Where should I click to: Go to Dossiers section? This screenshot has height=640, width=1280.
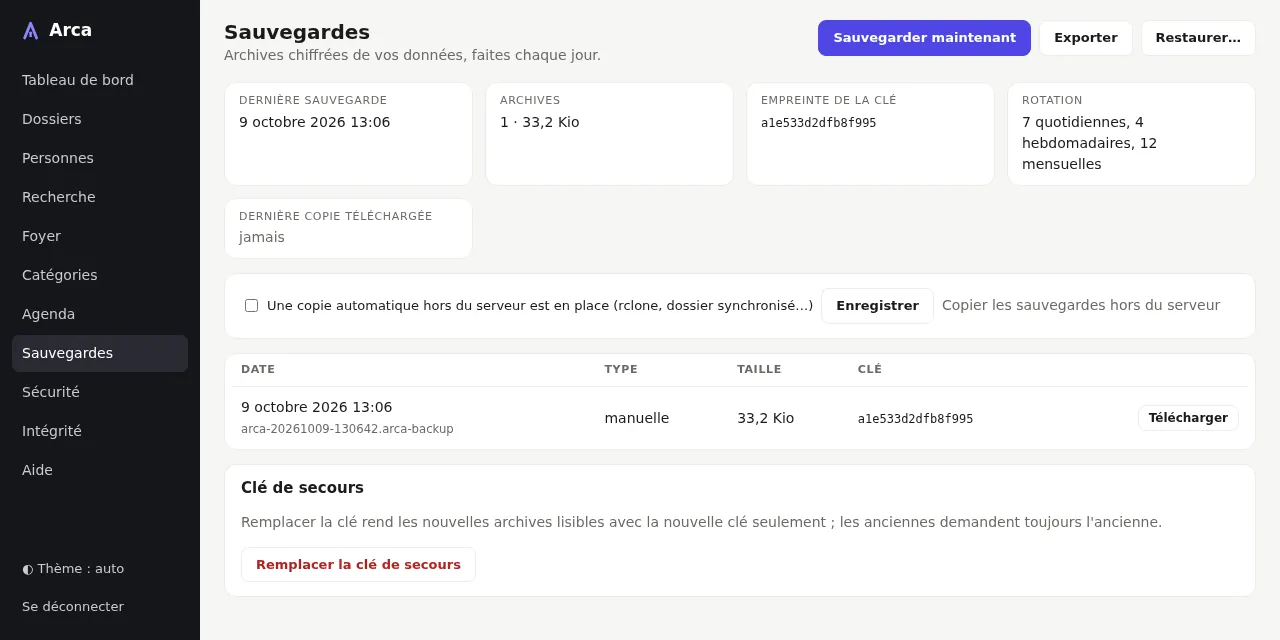coord(100,119)
